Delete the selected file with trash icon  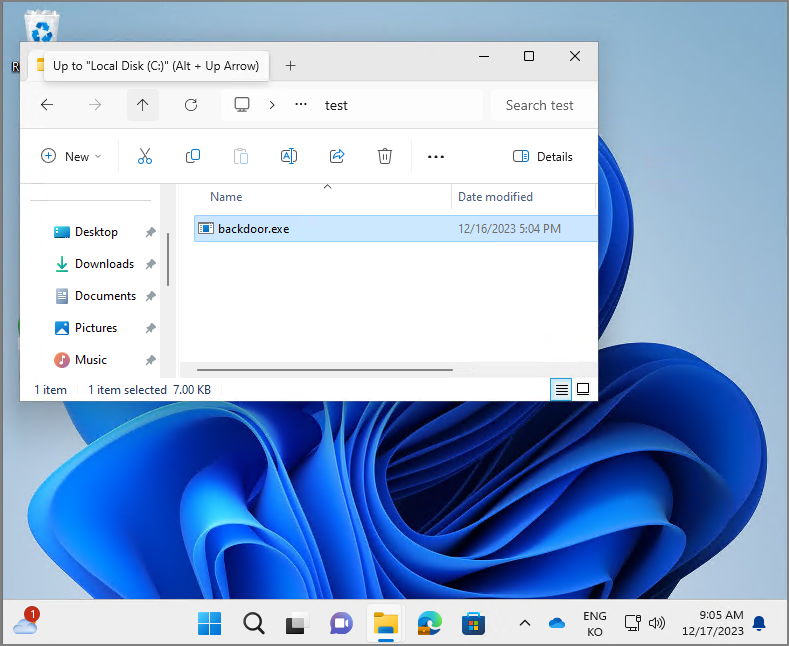tap(385, 156)
